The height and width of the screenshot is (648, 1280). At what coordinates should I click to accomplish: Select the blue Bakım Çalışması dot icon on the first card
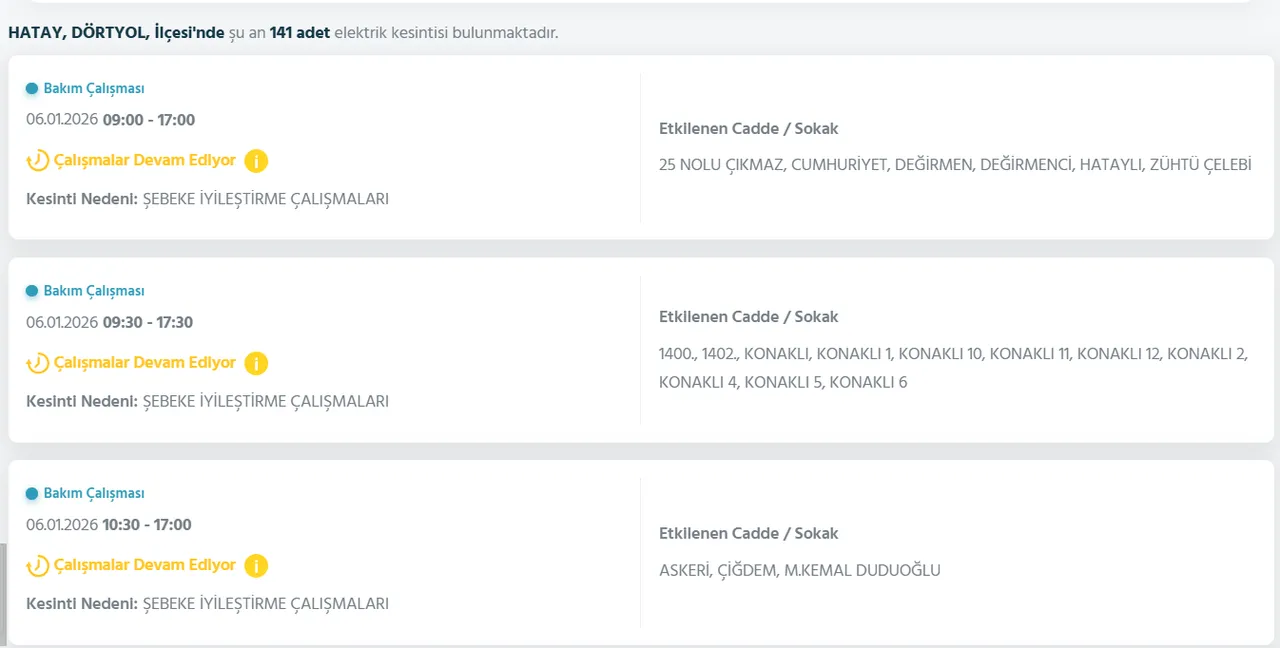click(x=31, y=88)
